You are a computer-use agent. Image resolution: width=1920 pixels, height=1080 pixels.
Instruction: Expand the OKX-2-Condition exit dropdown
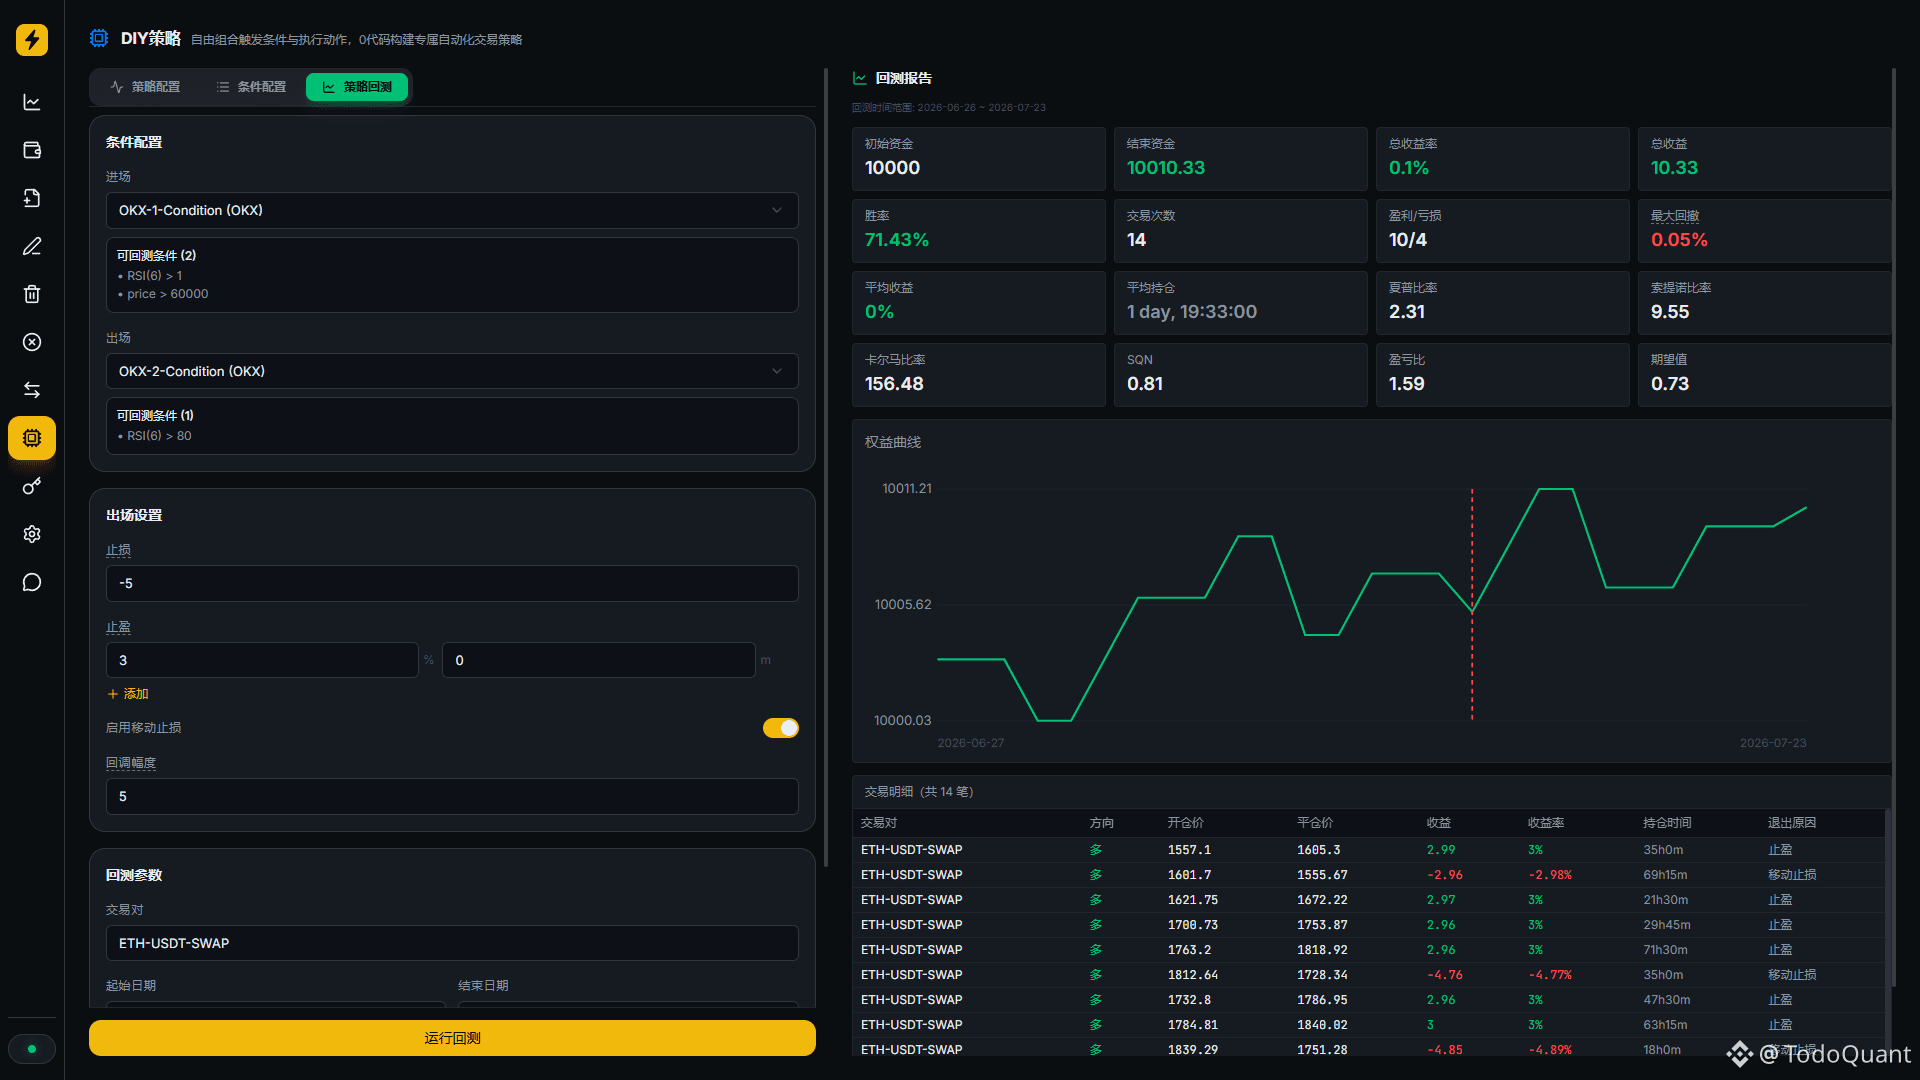452,371
